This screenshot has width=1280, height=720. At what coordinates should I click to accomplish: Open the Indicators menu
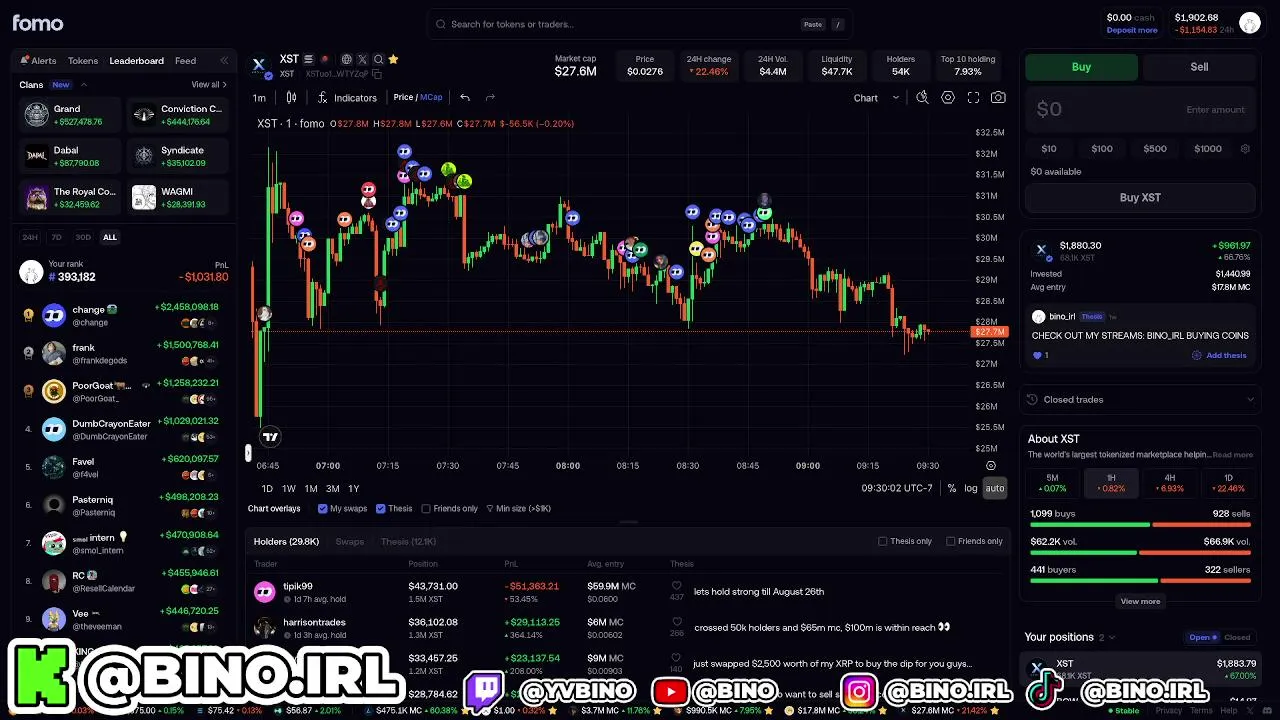tap(347, 98)
